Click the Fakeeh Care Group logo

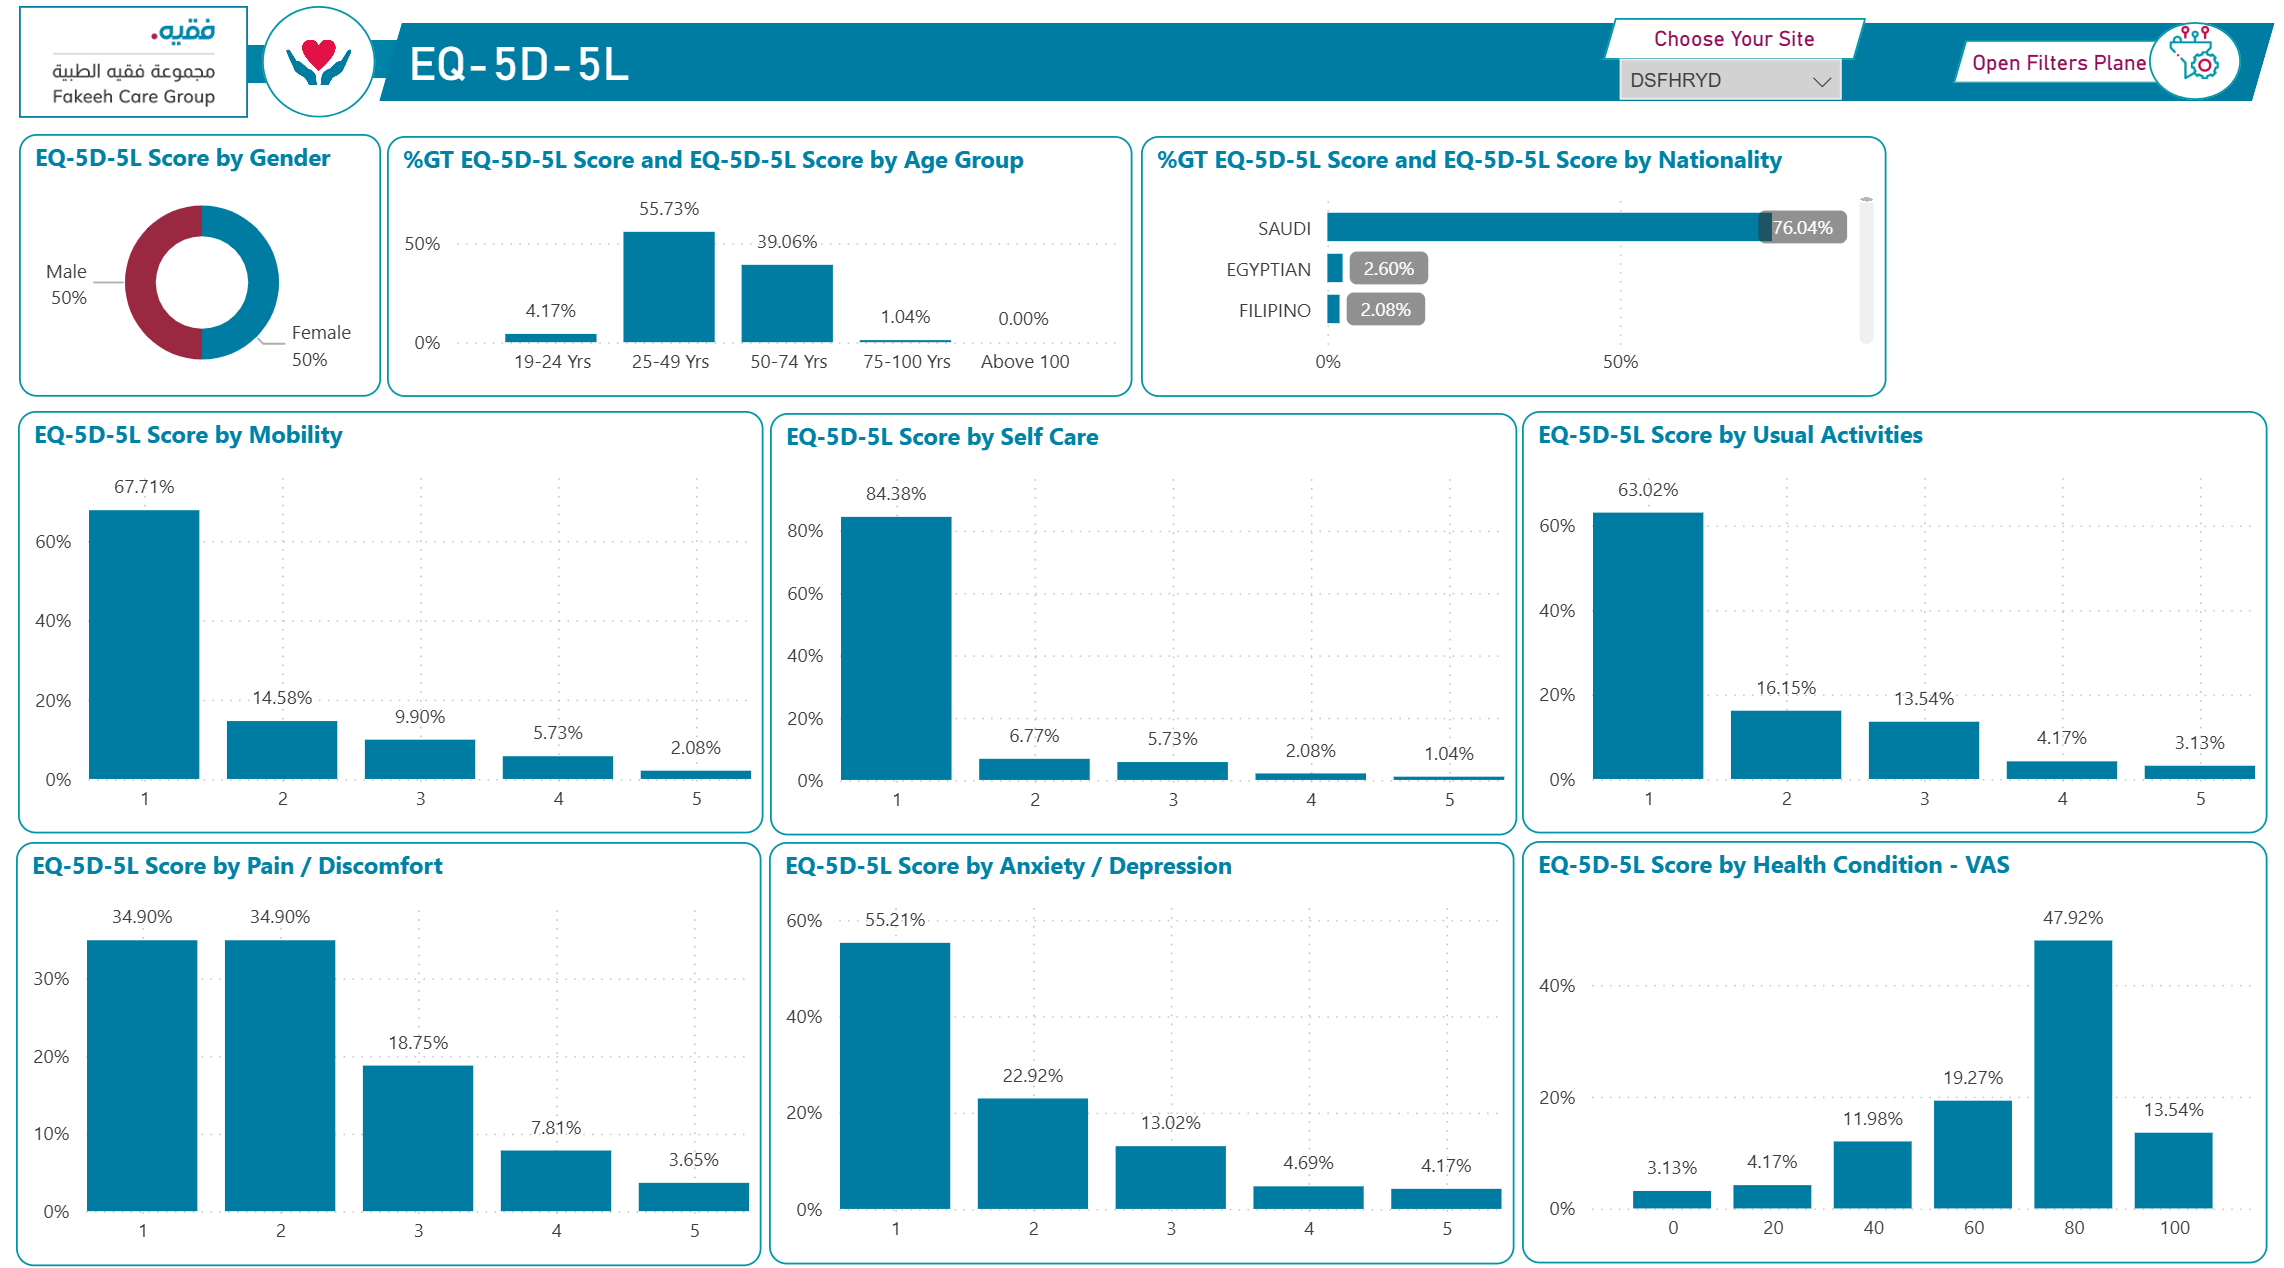point(134,62)
